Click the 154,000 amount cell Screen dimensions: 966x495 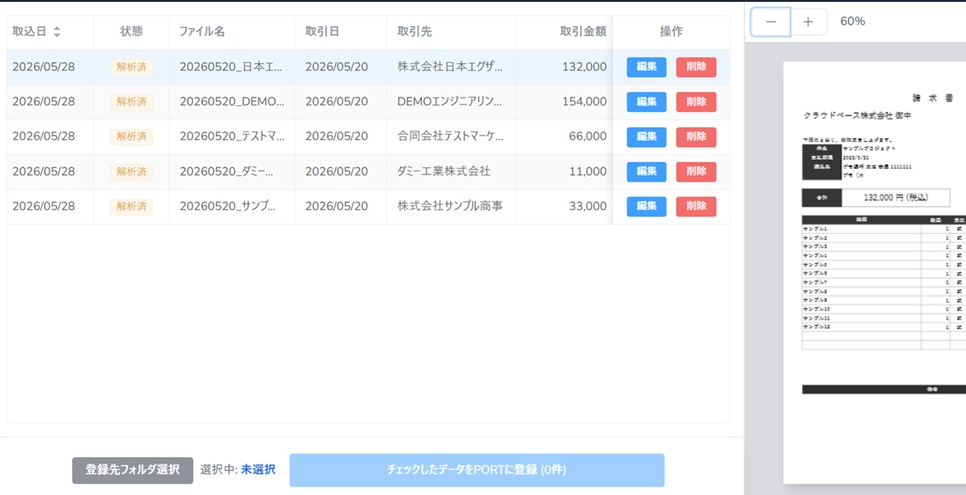(x=584, y=102)
